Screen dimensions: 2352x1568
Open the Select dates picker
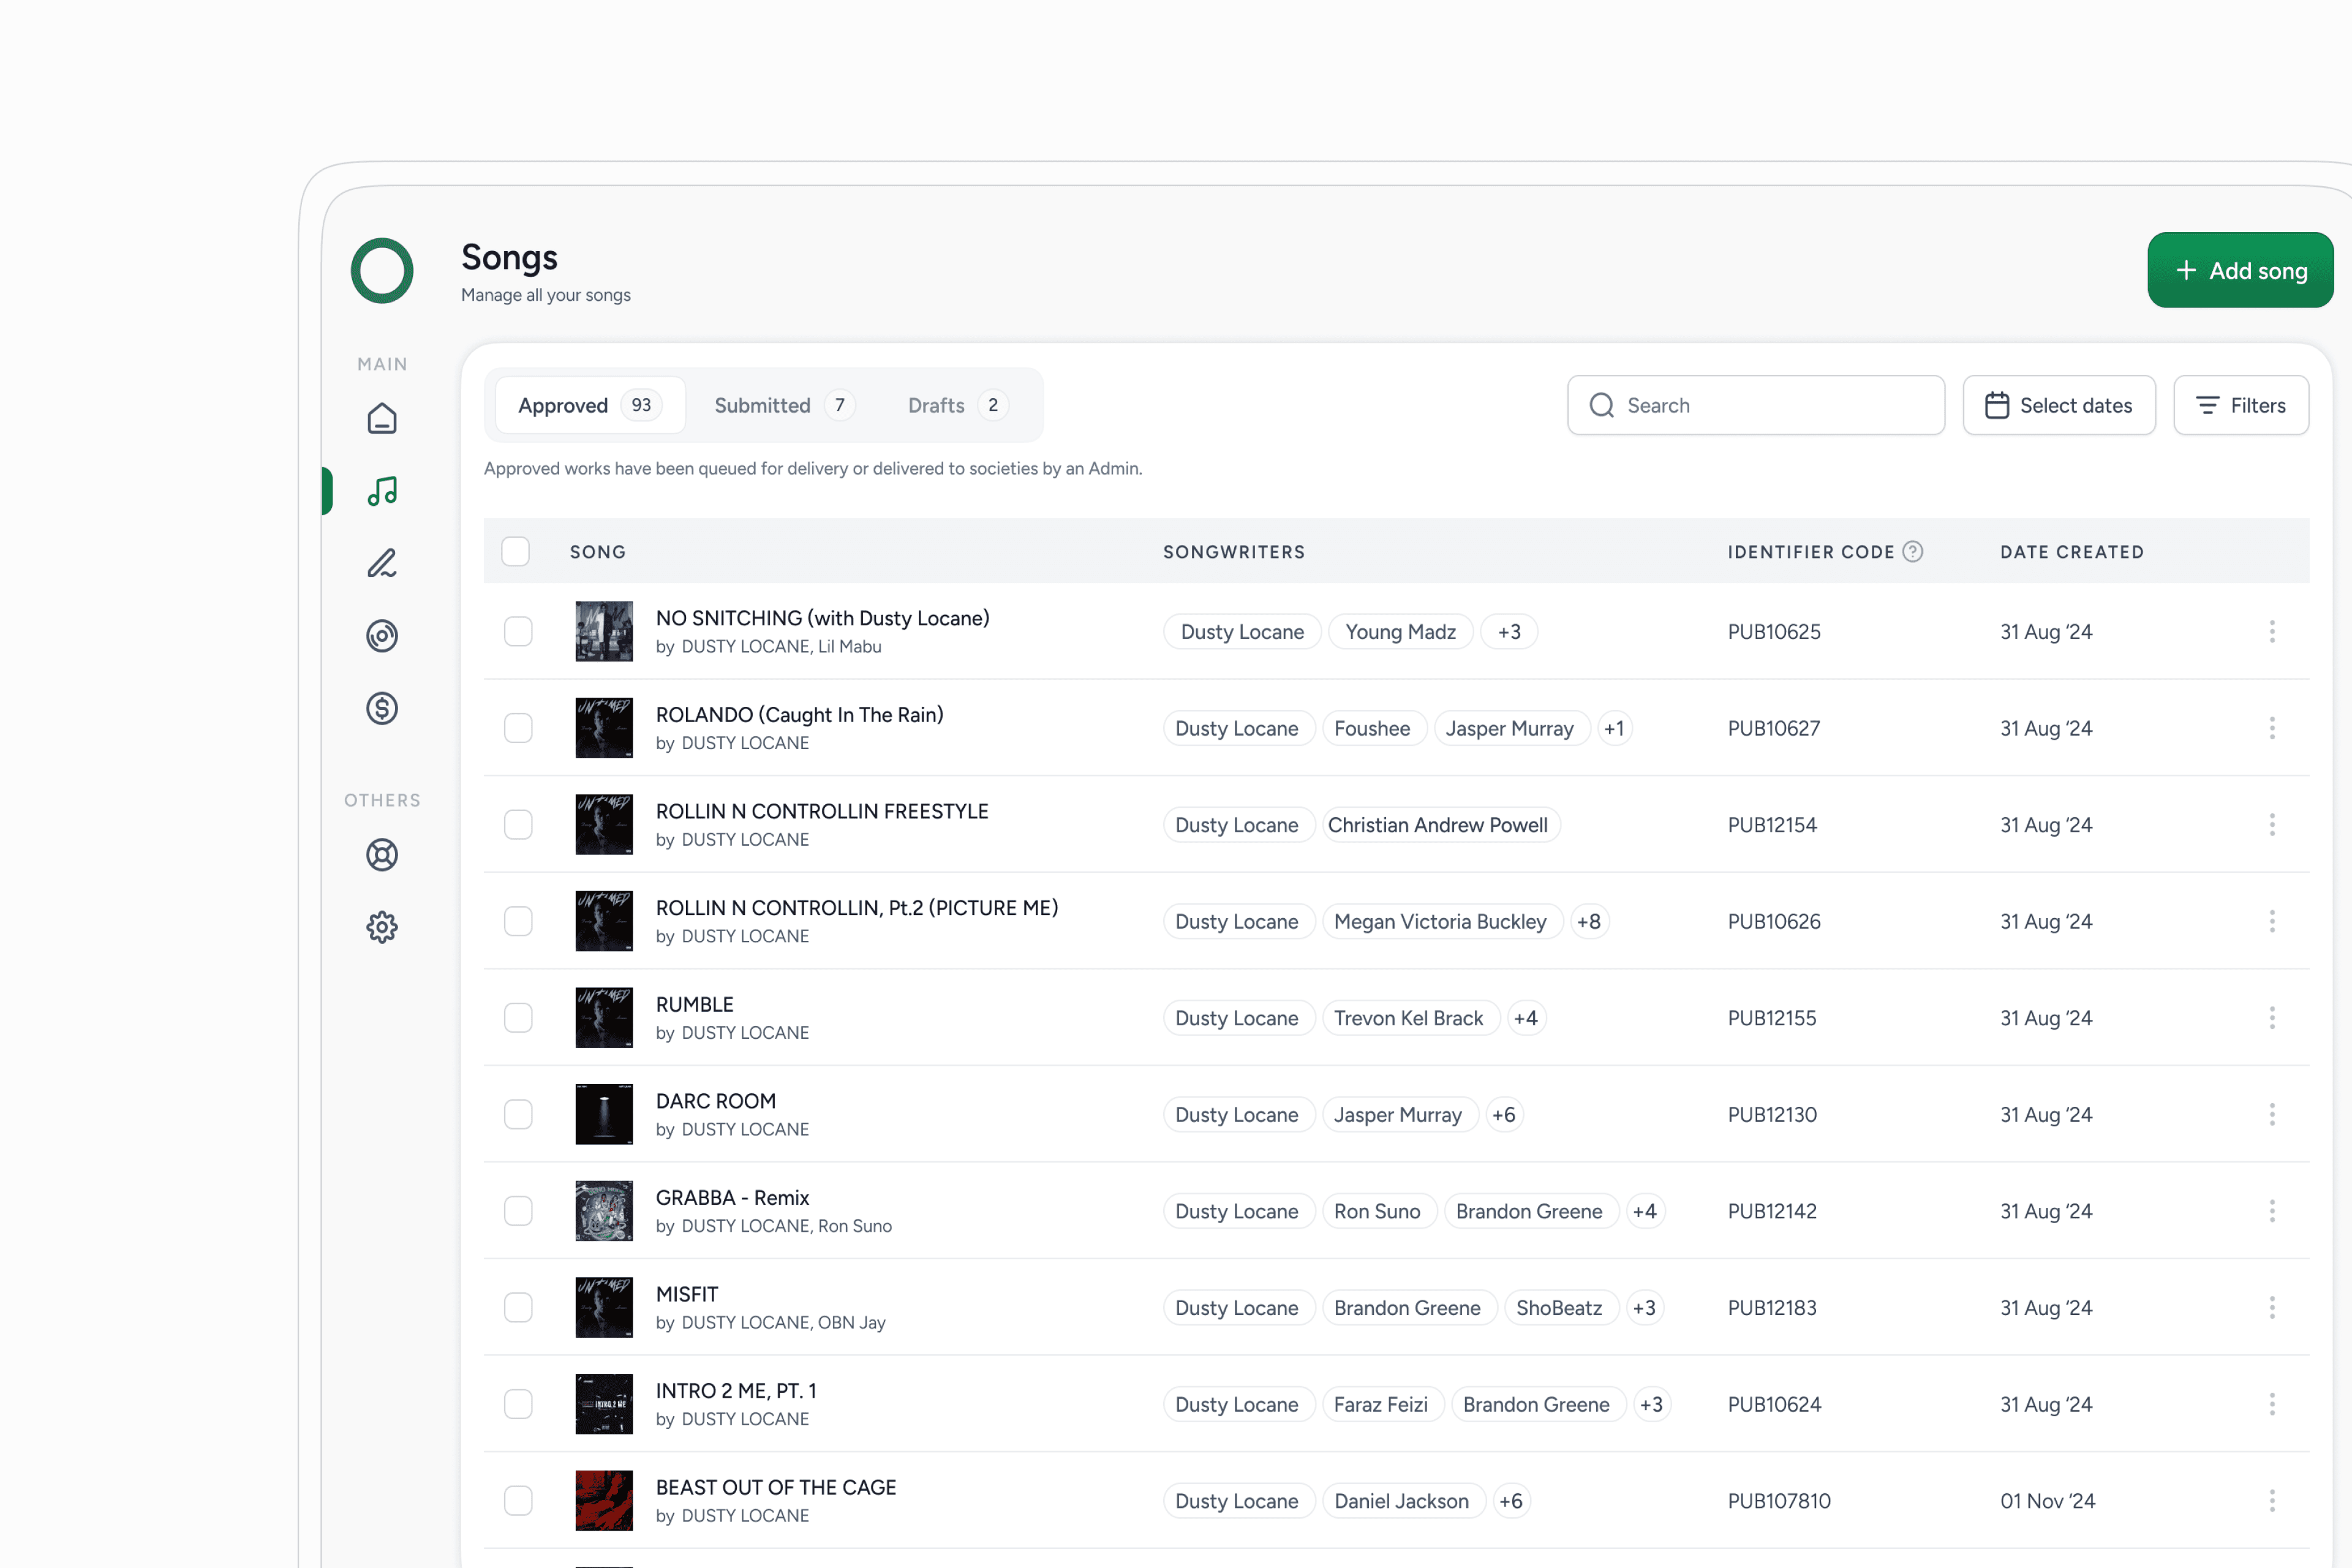click(x=2059, y=405)
